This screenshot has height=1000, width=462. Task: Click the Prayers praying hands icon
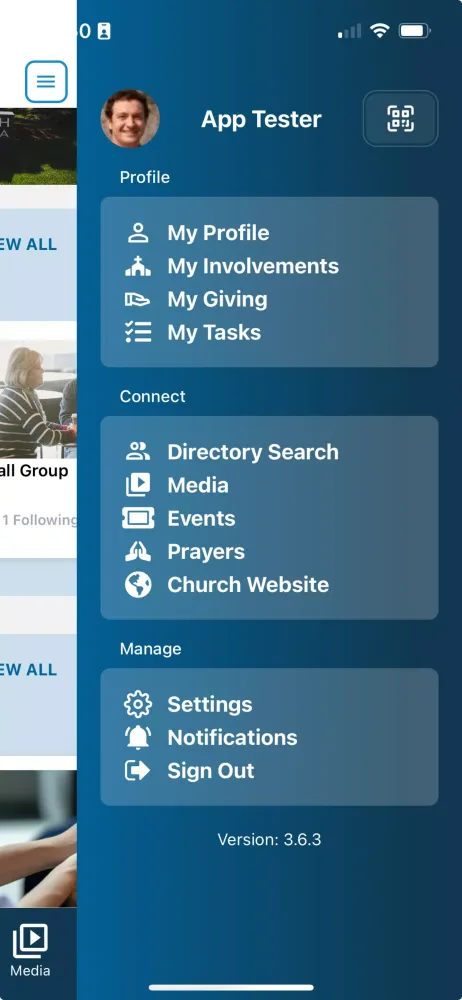(x=138, y=551)
